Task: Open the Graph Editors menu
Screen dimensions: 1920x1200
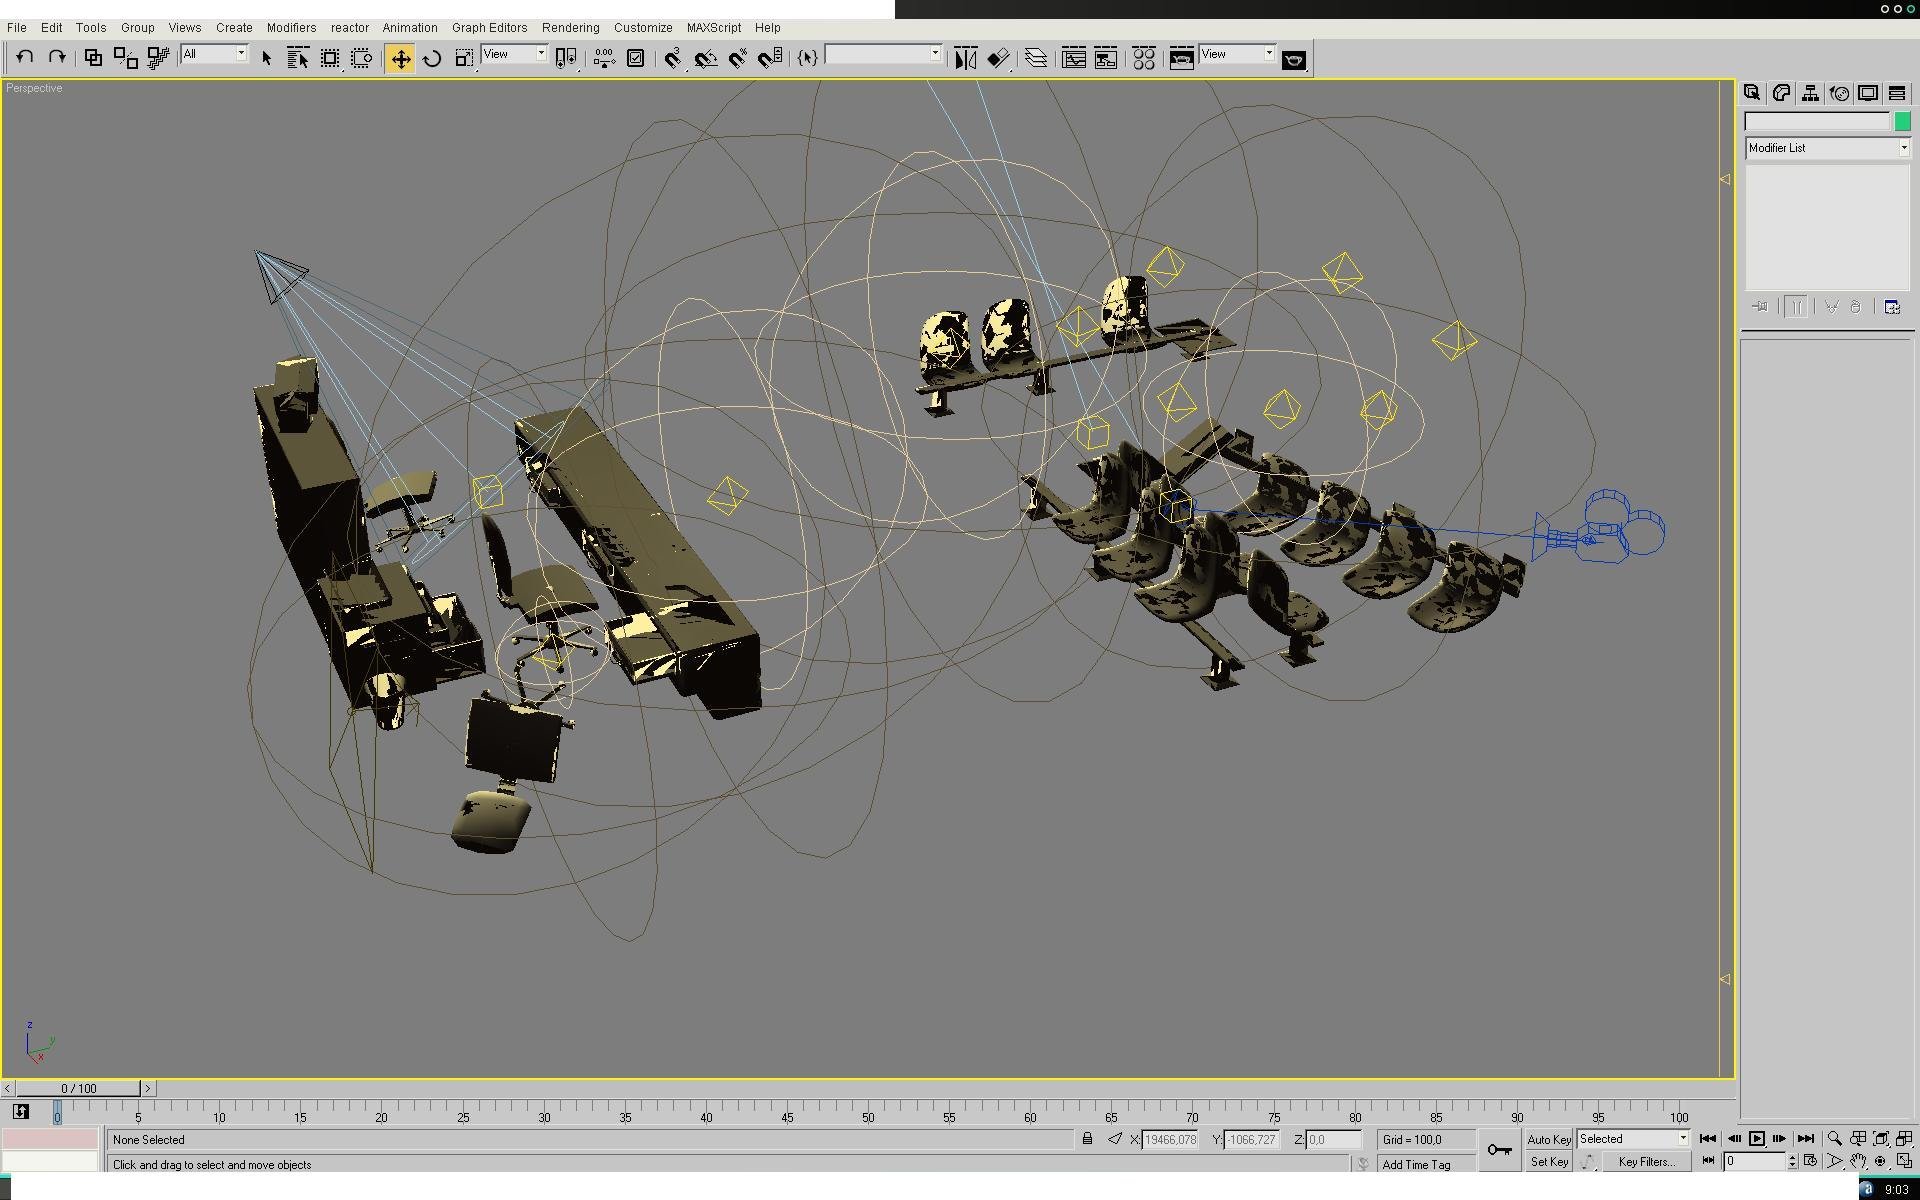Action: [489, 28]
